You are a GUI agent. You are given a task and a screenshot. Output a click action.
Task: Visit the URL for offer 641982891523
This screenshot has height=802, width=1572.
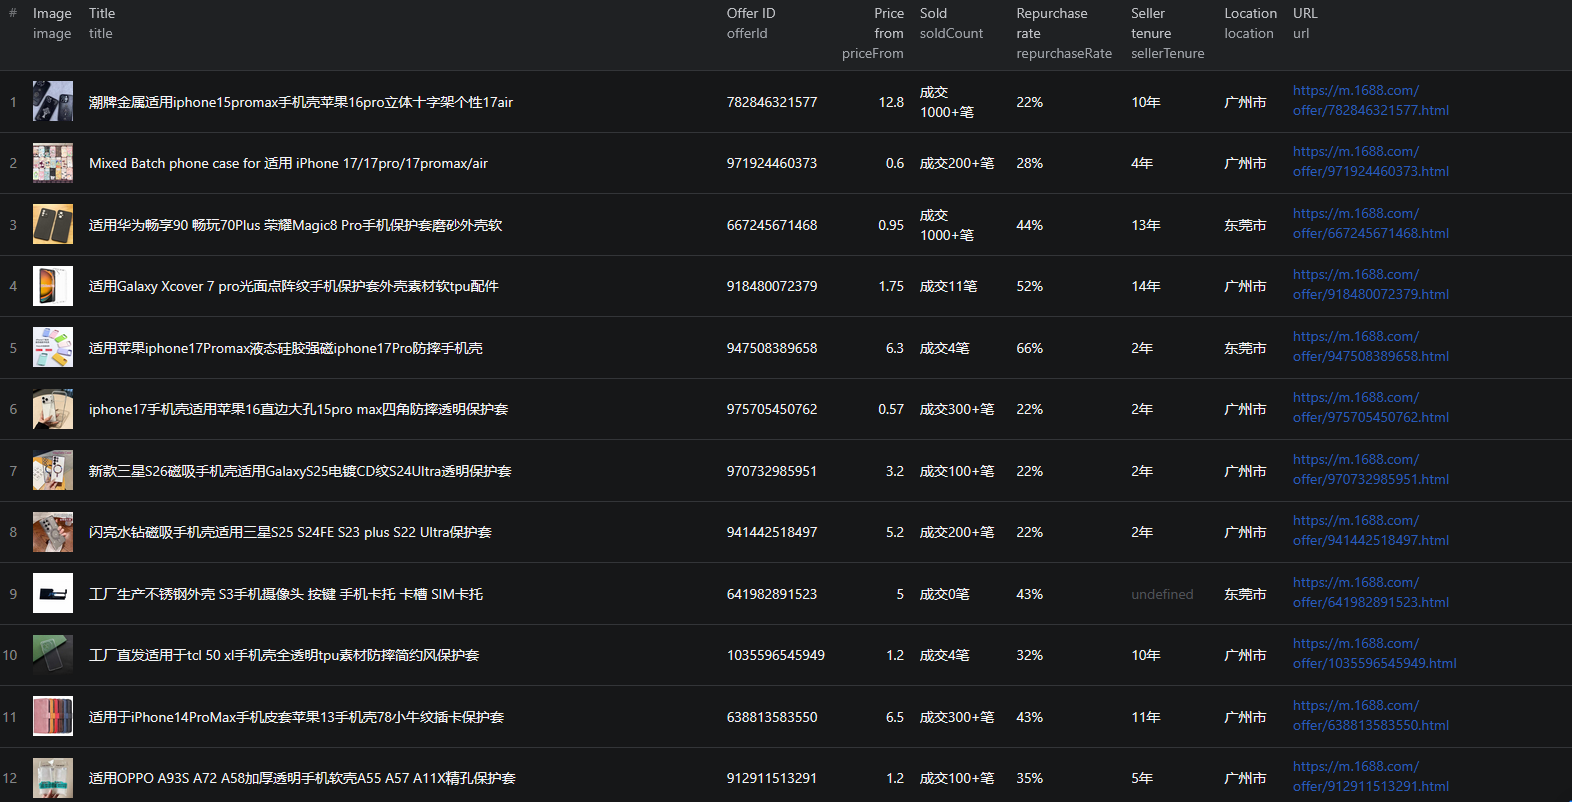(1370, 593)
